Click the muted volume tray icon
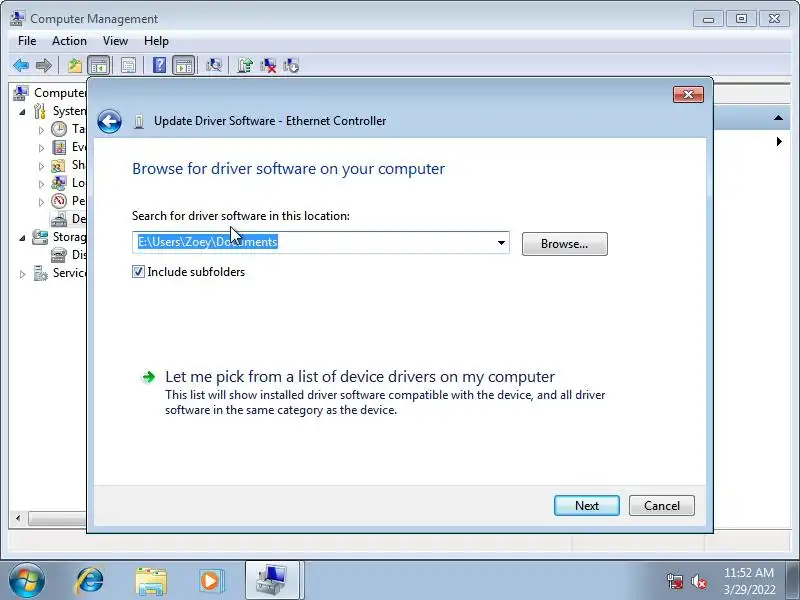 [x=698, y=581]
